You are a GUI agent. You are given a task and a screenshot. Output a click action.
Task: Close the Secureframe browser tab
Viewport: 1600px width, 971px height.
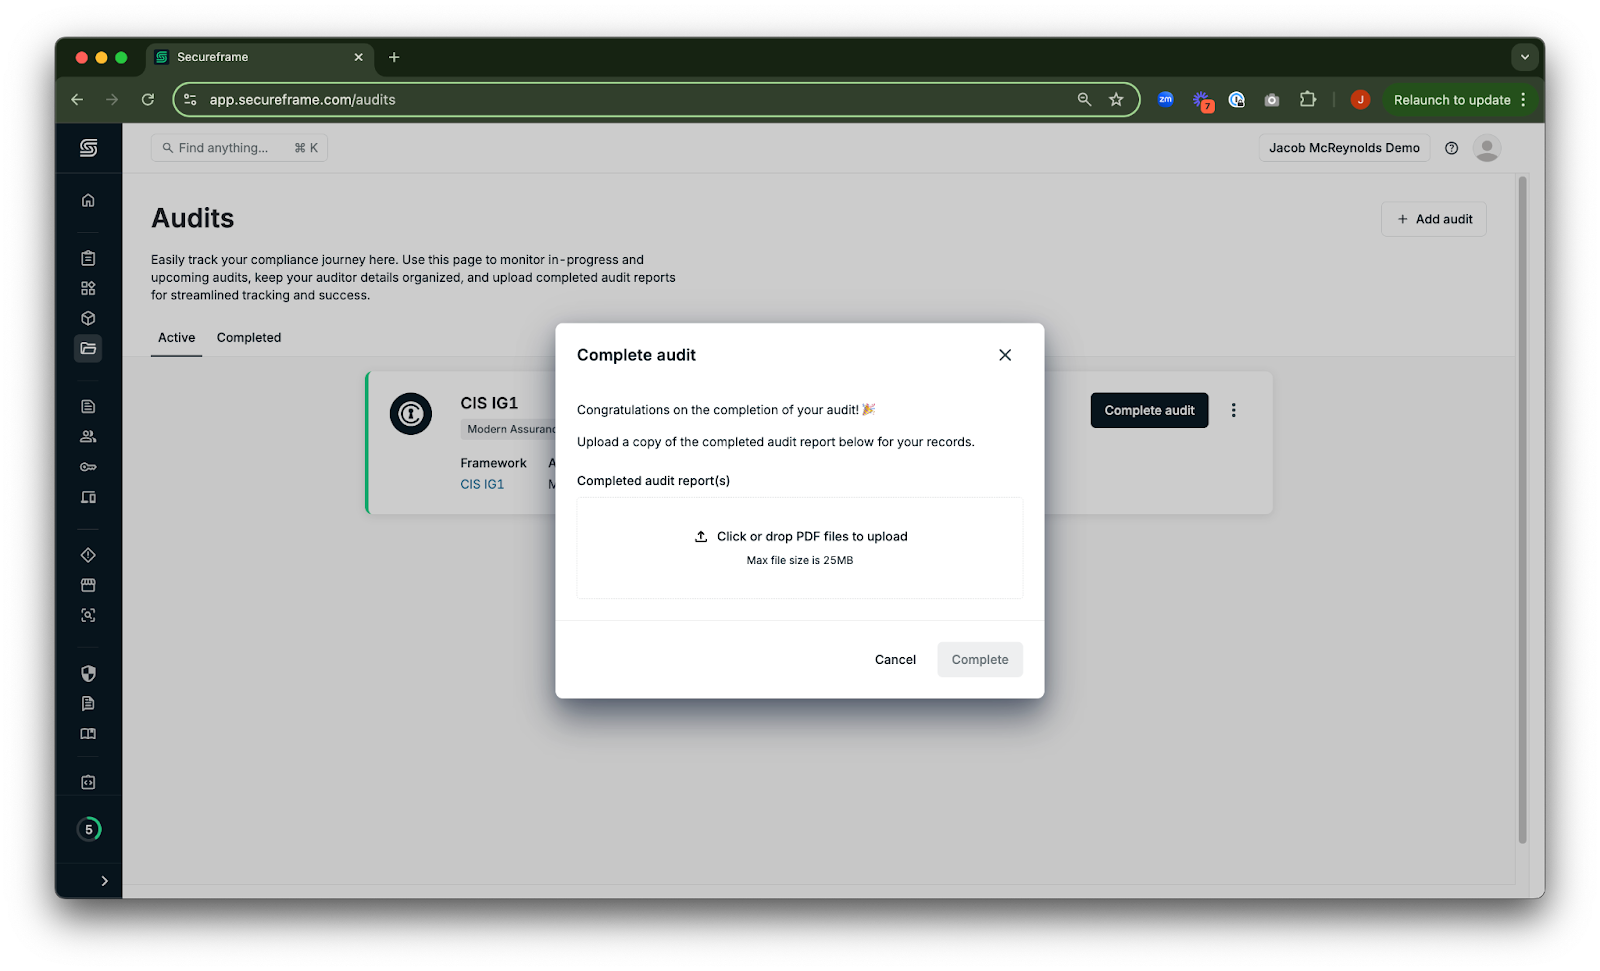[x=358, y=57]
